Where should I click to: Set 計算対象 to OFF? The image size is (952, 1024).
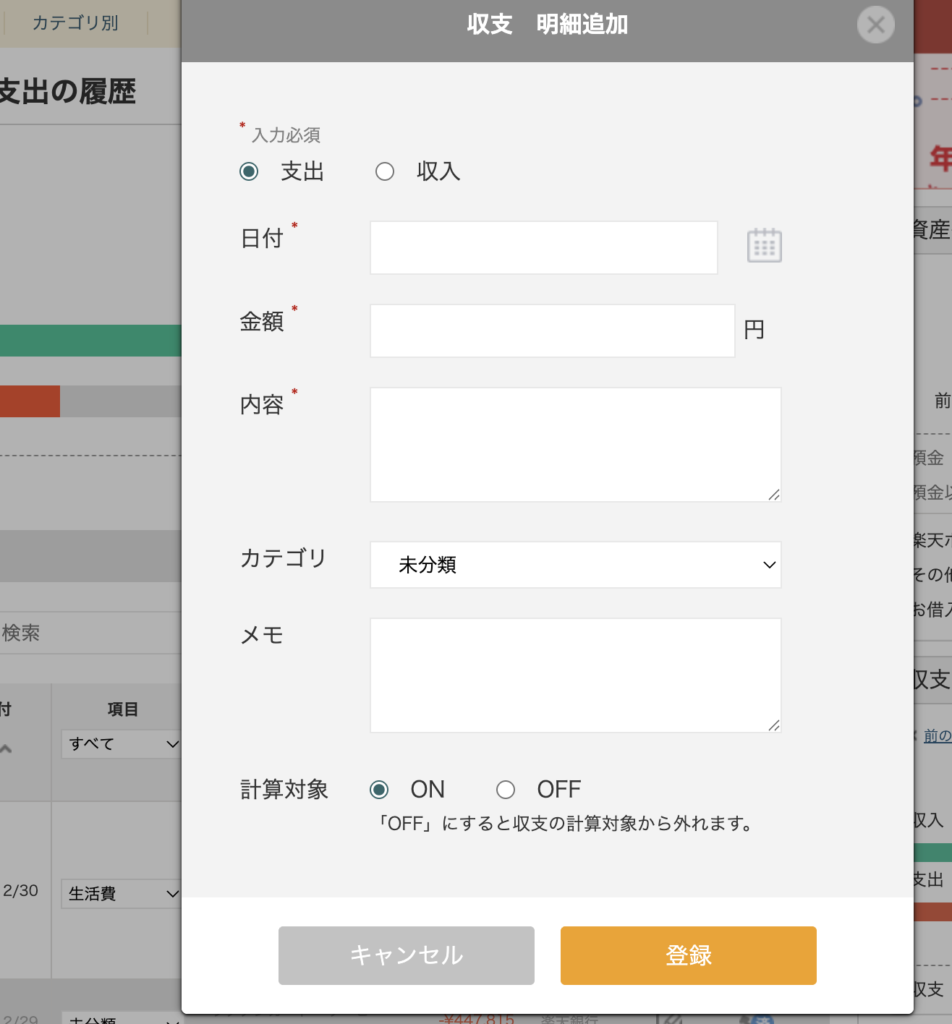click(x=506, y=790)
